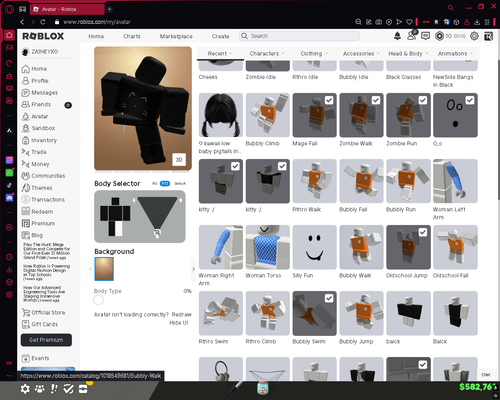Show previous background with left arrow
The image size is (500, 400).
coord(90,269)
